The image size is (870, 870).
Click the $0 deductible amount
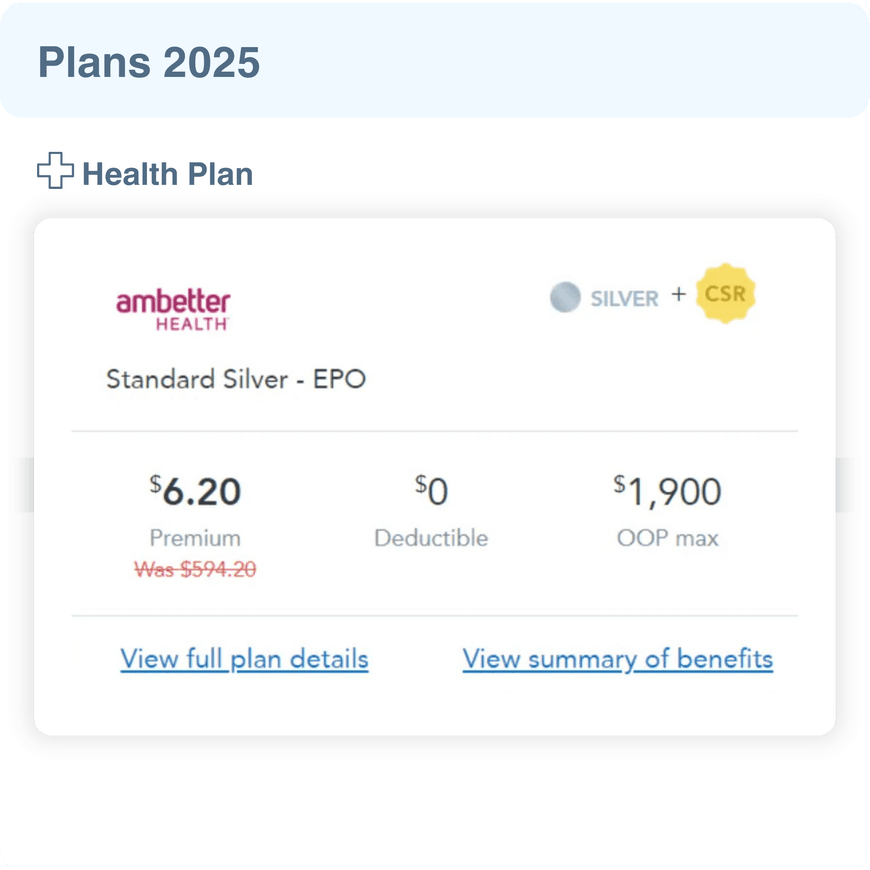[x=431, y=490]
